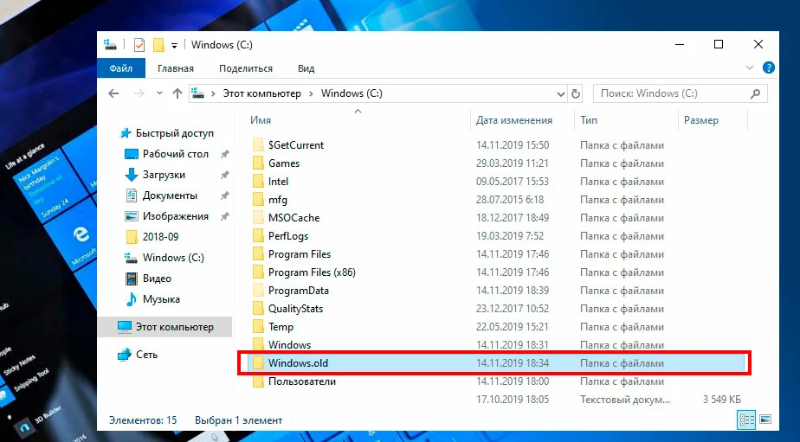Open the quick access toolbar customize dropdown
The width and height of the screenshot is (800, 442).
[174, 45]
